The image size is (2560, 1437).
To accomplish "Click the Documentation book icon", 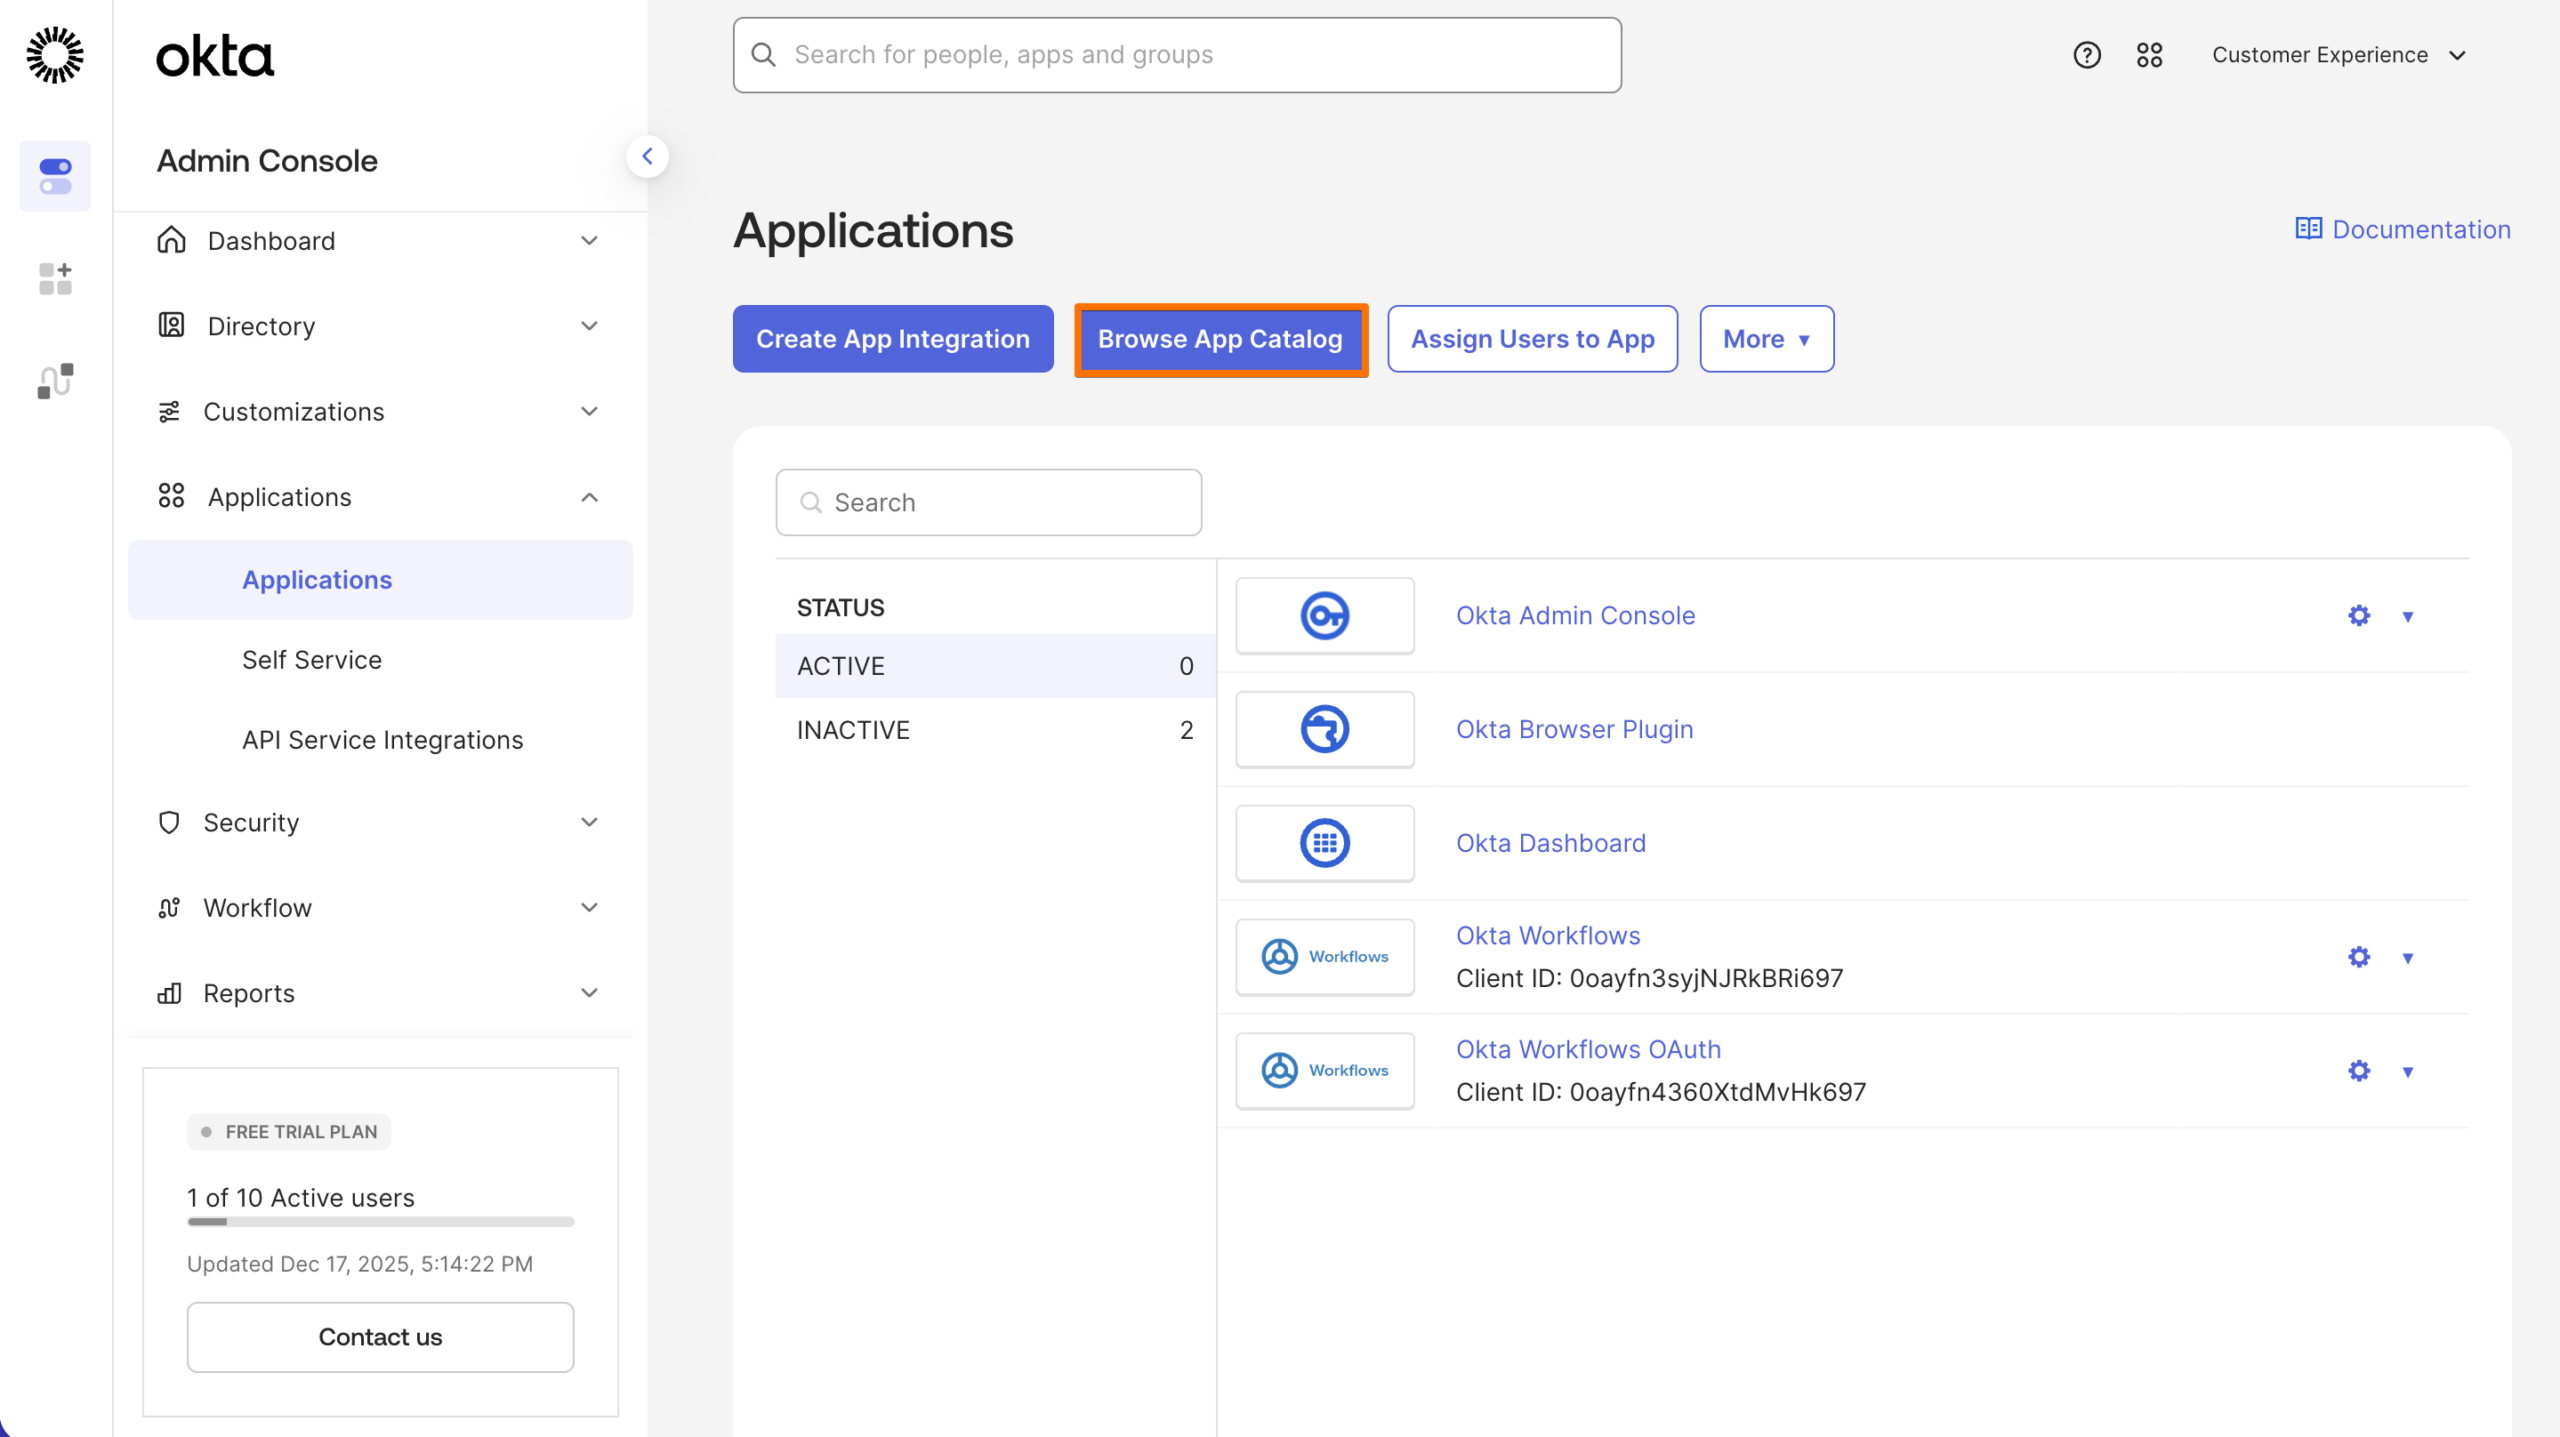I will [x=2309, y=229].
